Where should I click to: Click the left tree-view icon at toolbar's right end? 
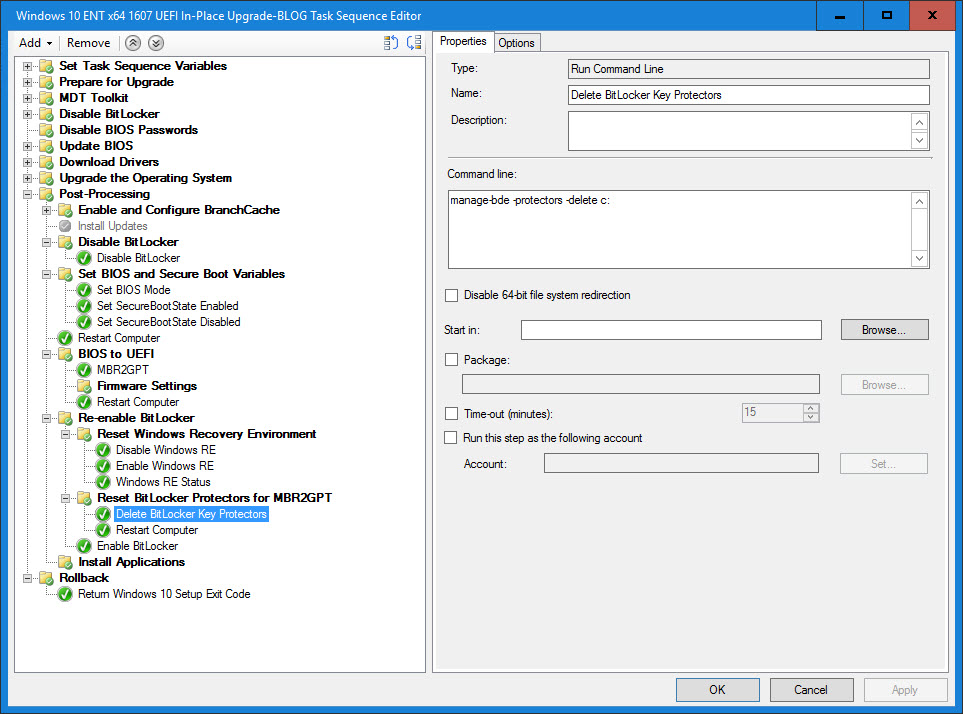click(391, 43)
